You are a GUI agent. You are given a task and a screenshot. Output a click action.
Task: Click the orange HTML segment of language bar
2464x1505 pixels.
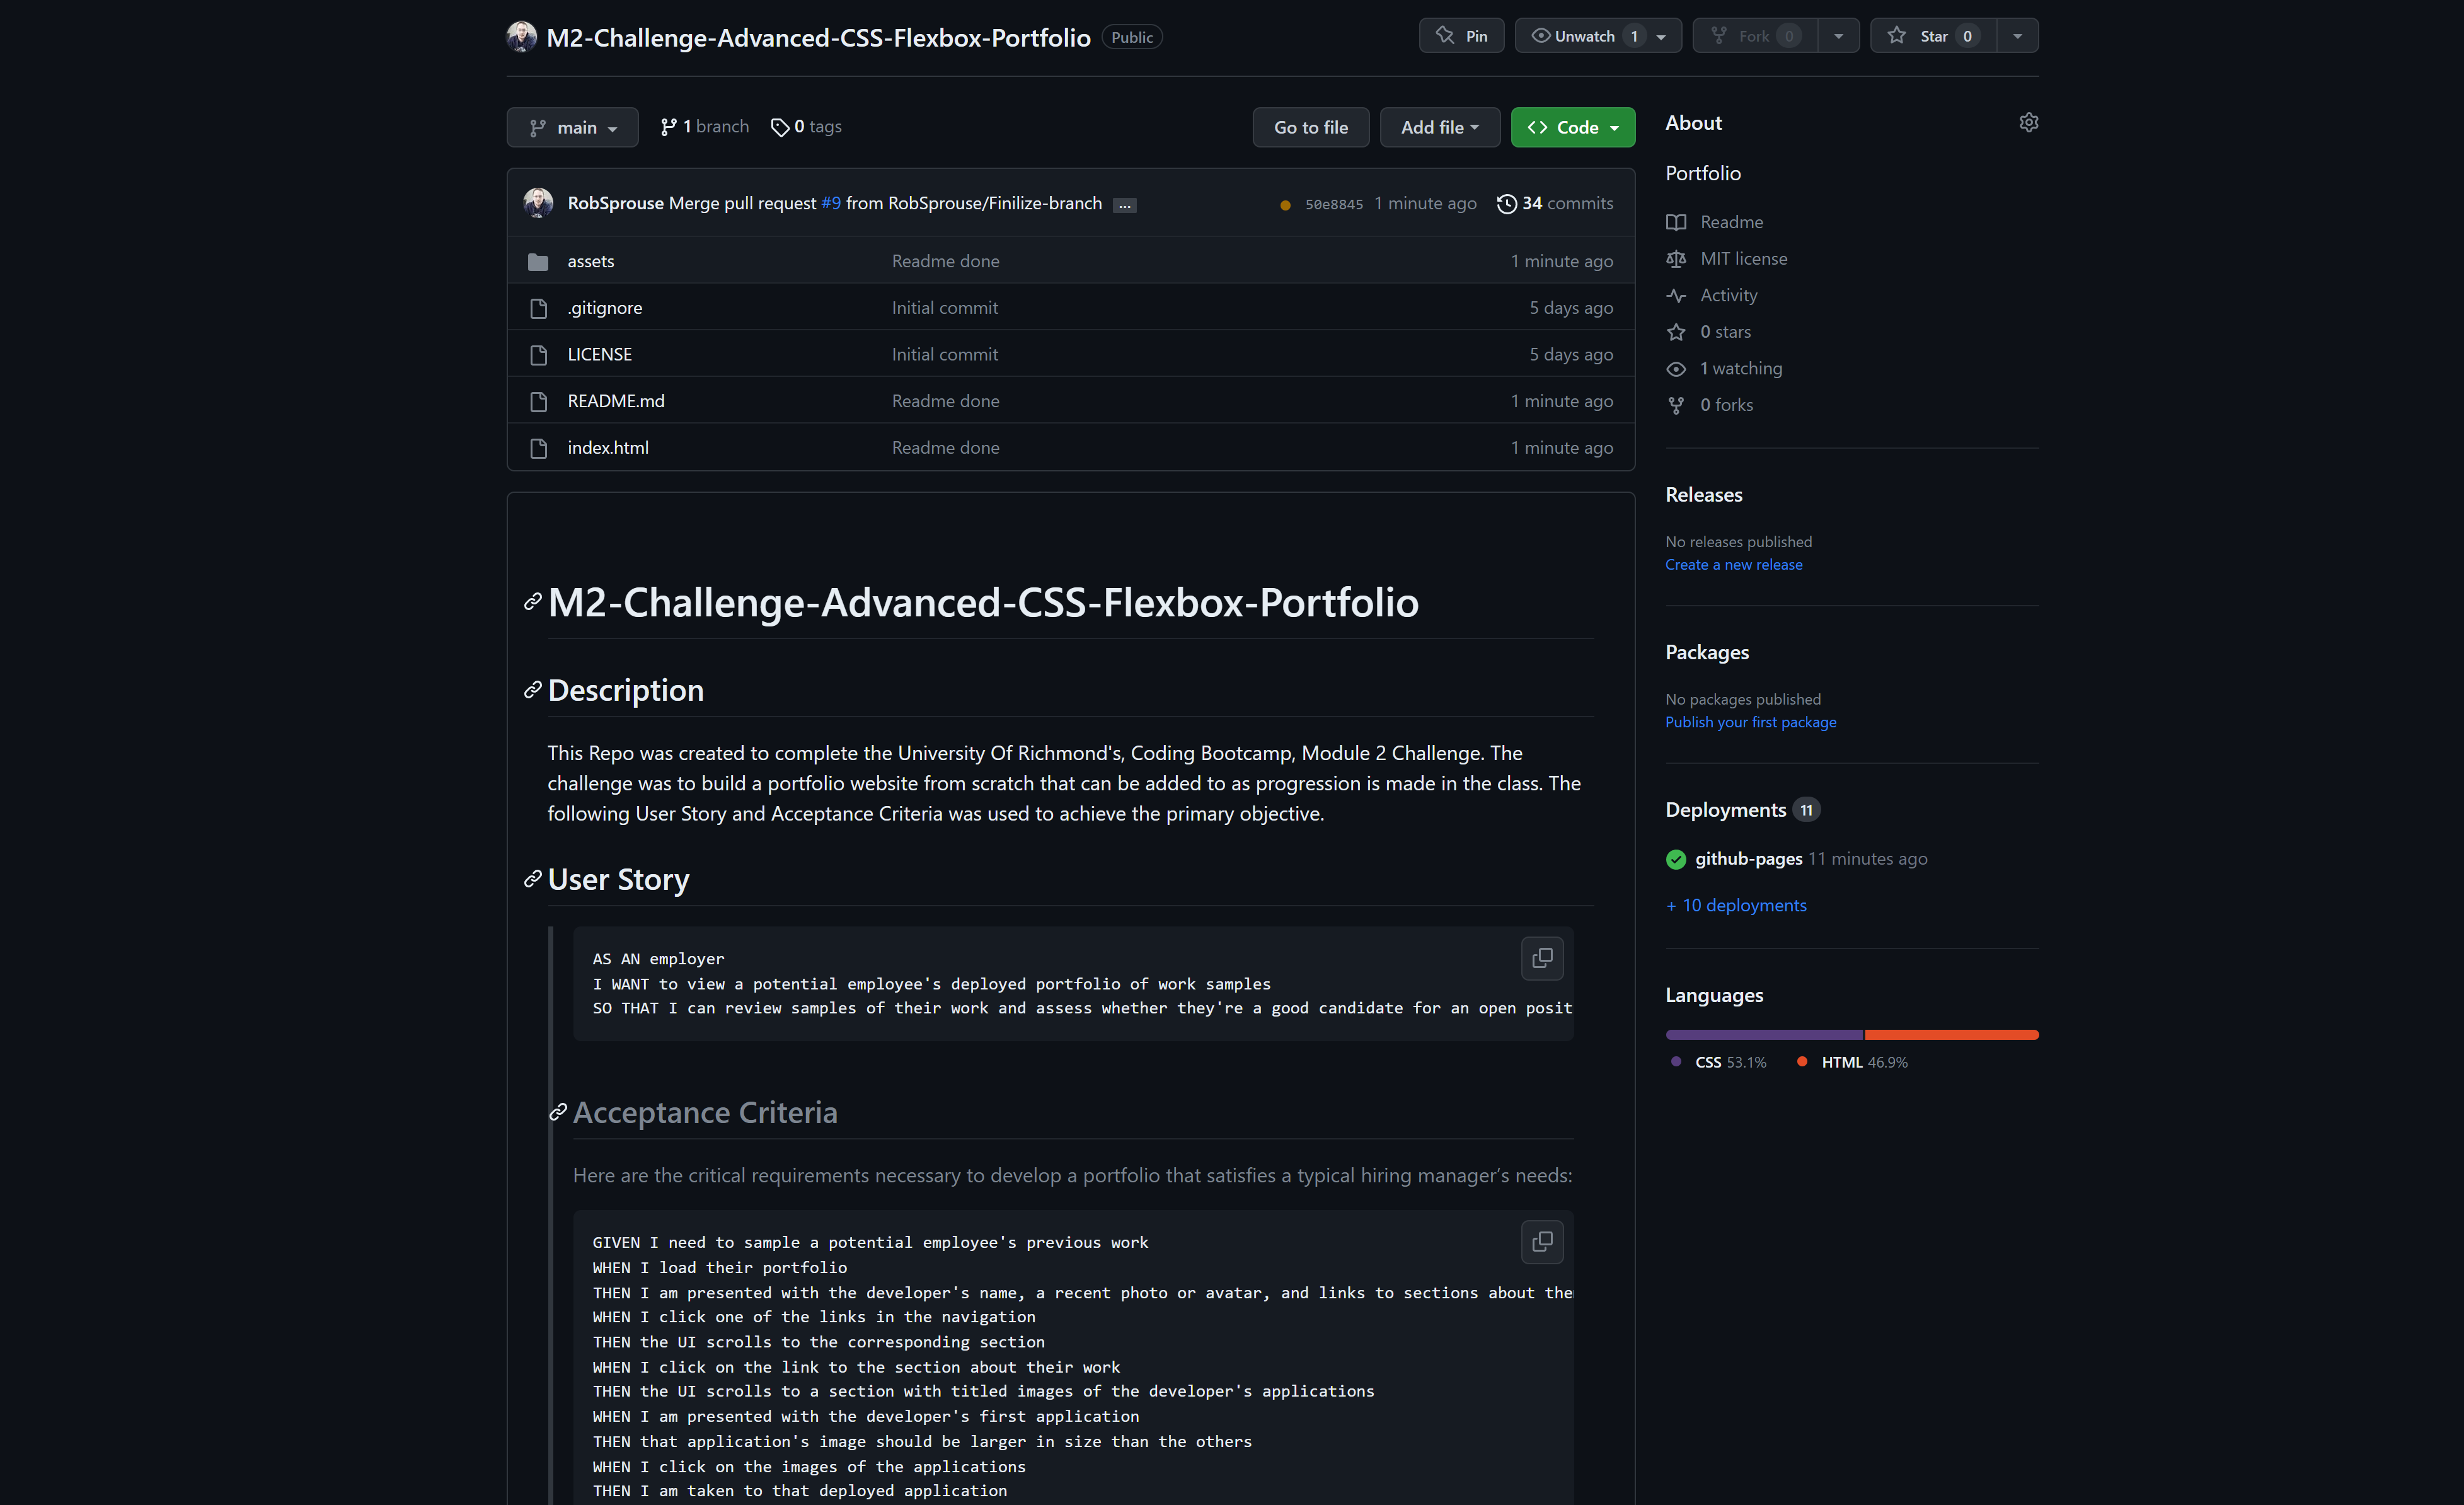[x=1951, y=1034]
